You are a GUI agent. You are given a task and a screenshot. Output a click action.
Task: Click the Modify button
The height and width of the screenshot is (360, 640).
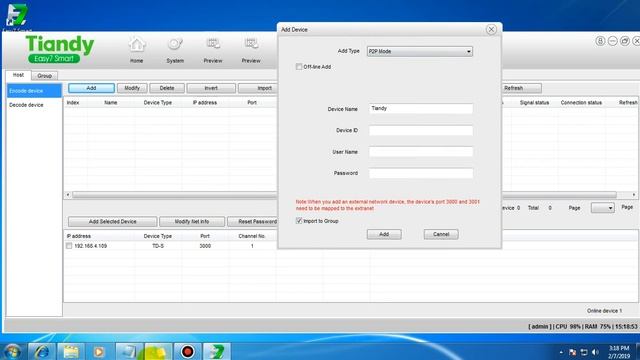click(x=132, y=88)
